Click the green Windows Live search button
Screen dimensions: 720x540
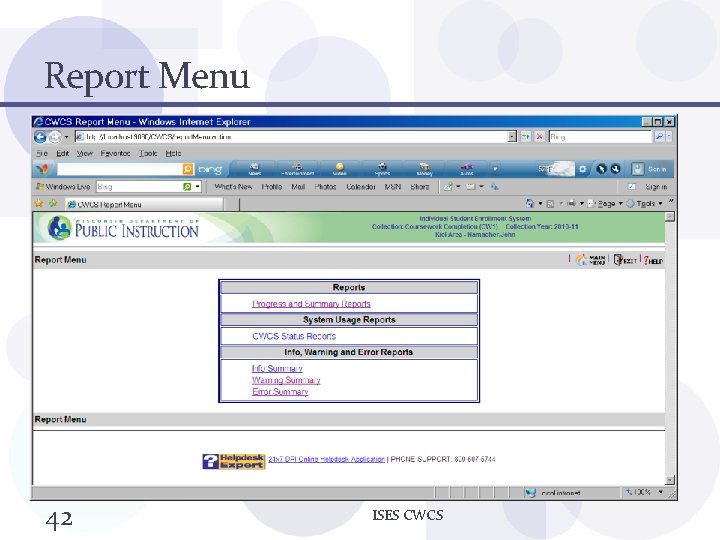tap(187, 186)
